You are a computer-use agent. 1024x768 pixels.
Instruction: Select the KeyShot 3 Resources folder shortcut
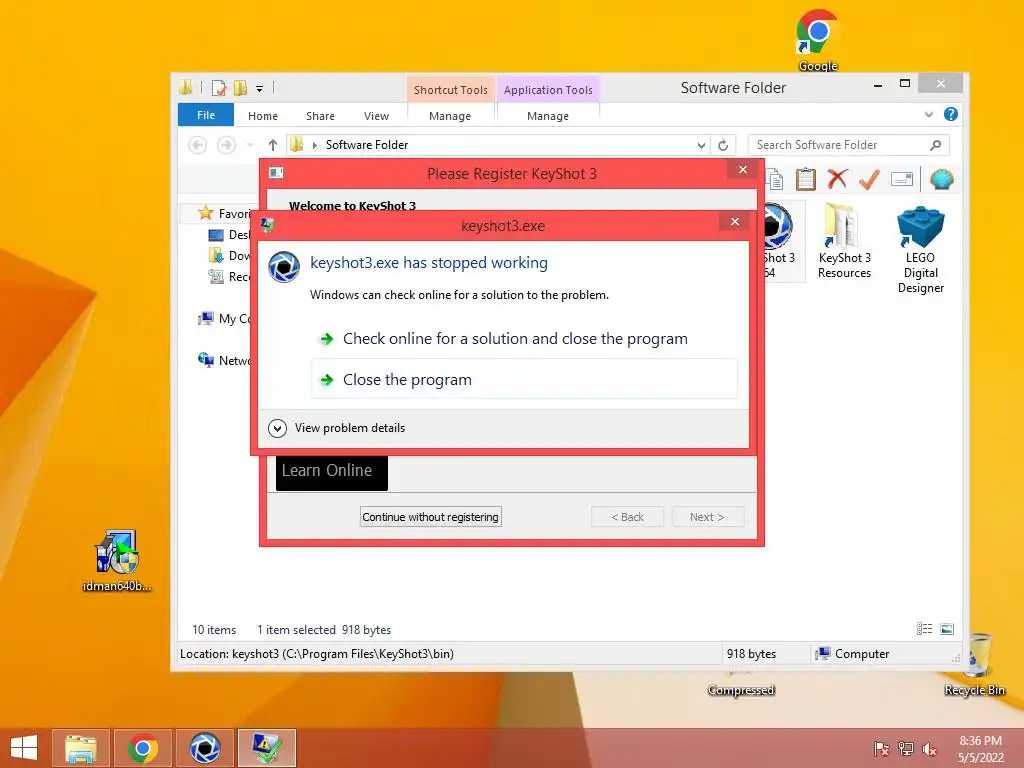click(844, 242)
